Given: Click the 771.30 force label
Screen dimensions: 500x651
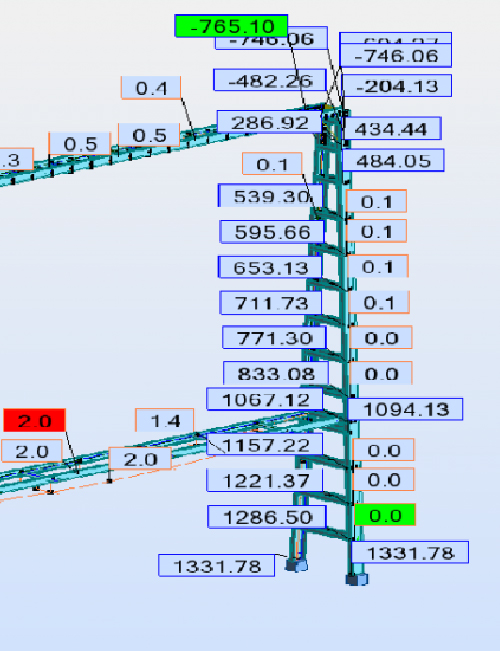Looking at the screenshot, I should coord(275,338).
